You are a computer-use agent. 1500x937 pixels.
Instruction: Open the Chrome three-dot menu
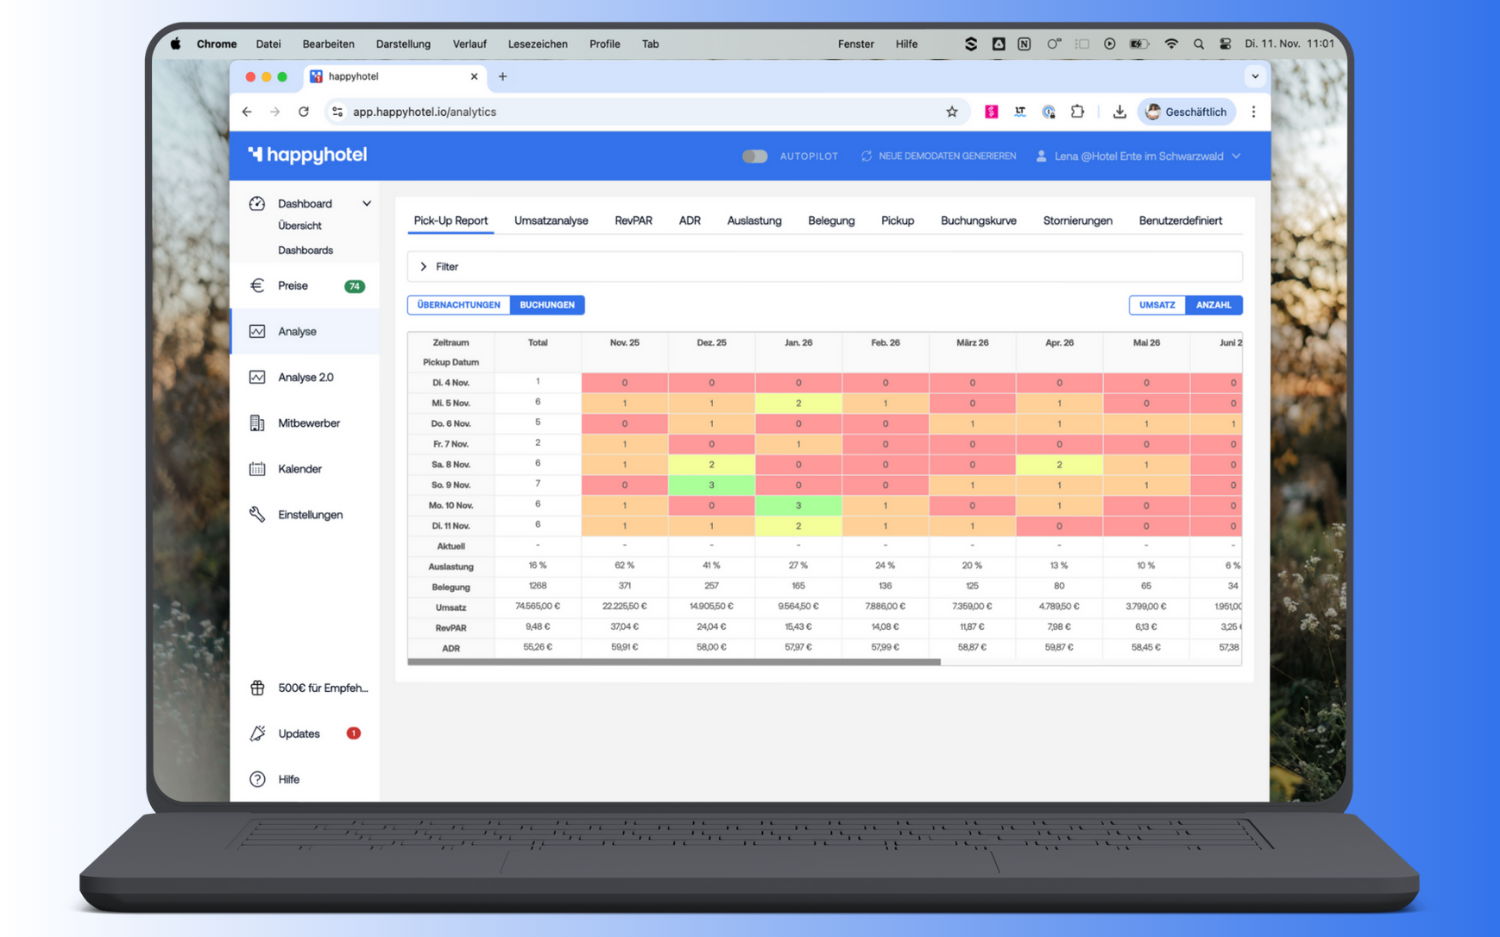(1253, 112)
